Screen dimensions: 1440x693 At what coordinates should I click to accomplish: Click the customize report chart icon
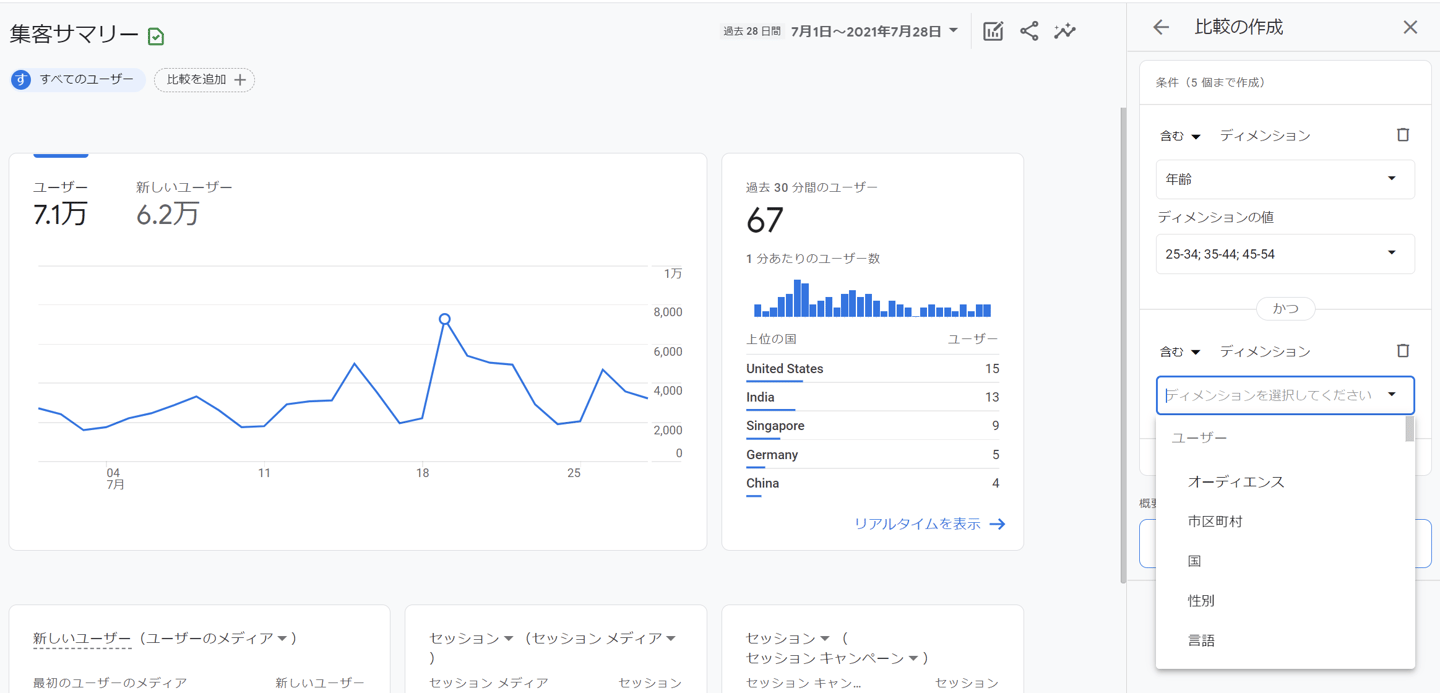992,31
